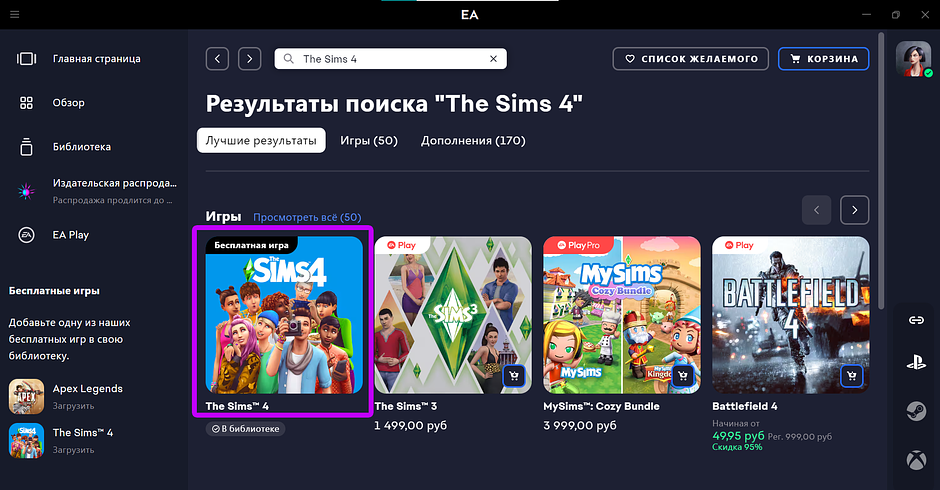Click the linked accounts chain icon
Image resolution: width=940 pixels, height=490 pixels.
[x=916, y=320]
